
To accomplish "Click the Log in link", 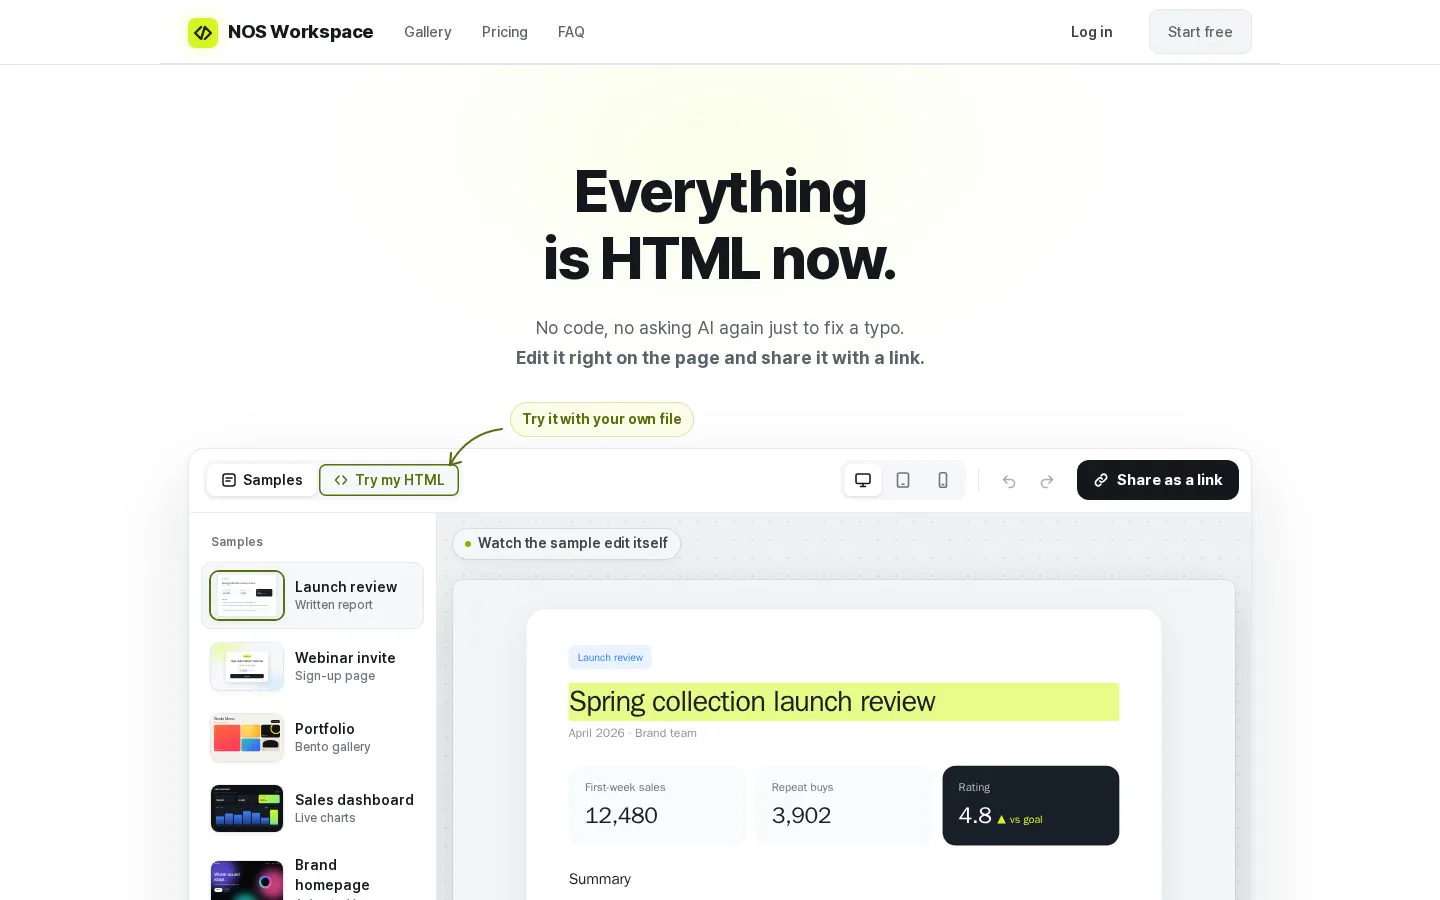I will tap(1091, 32).
